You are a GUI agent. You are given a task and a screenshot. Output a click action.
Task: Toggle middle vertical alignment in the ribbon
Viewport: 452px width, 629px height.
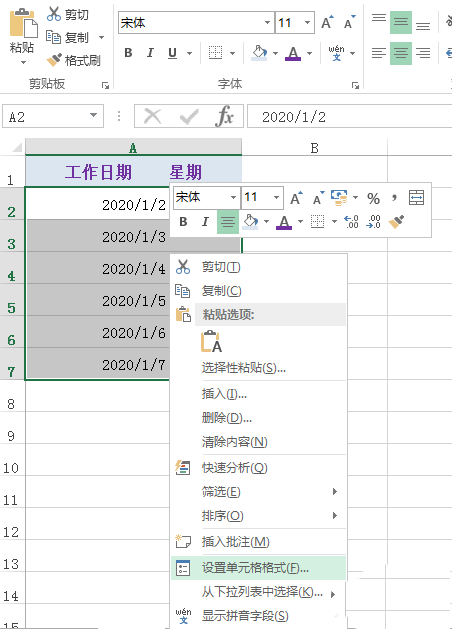[x=401, y=22]
